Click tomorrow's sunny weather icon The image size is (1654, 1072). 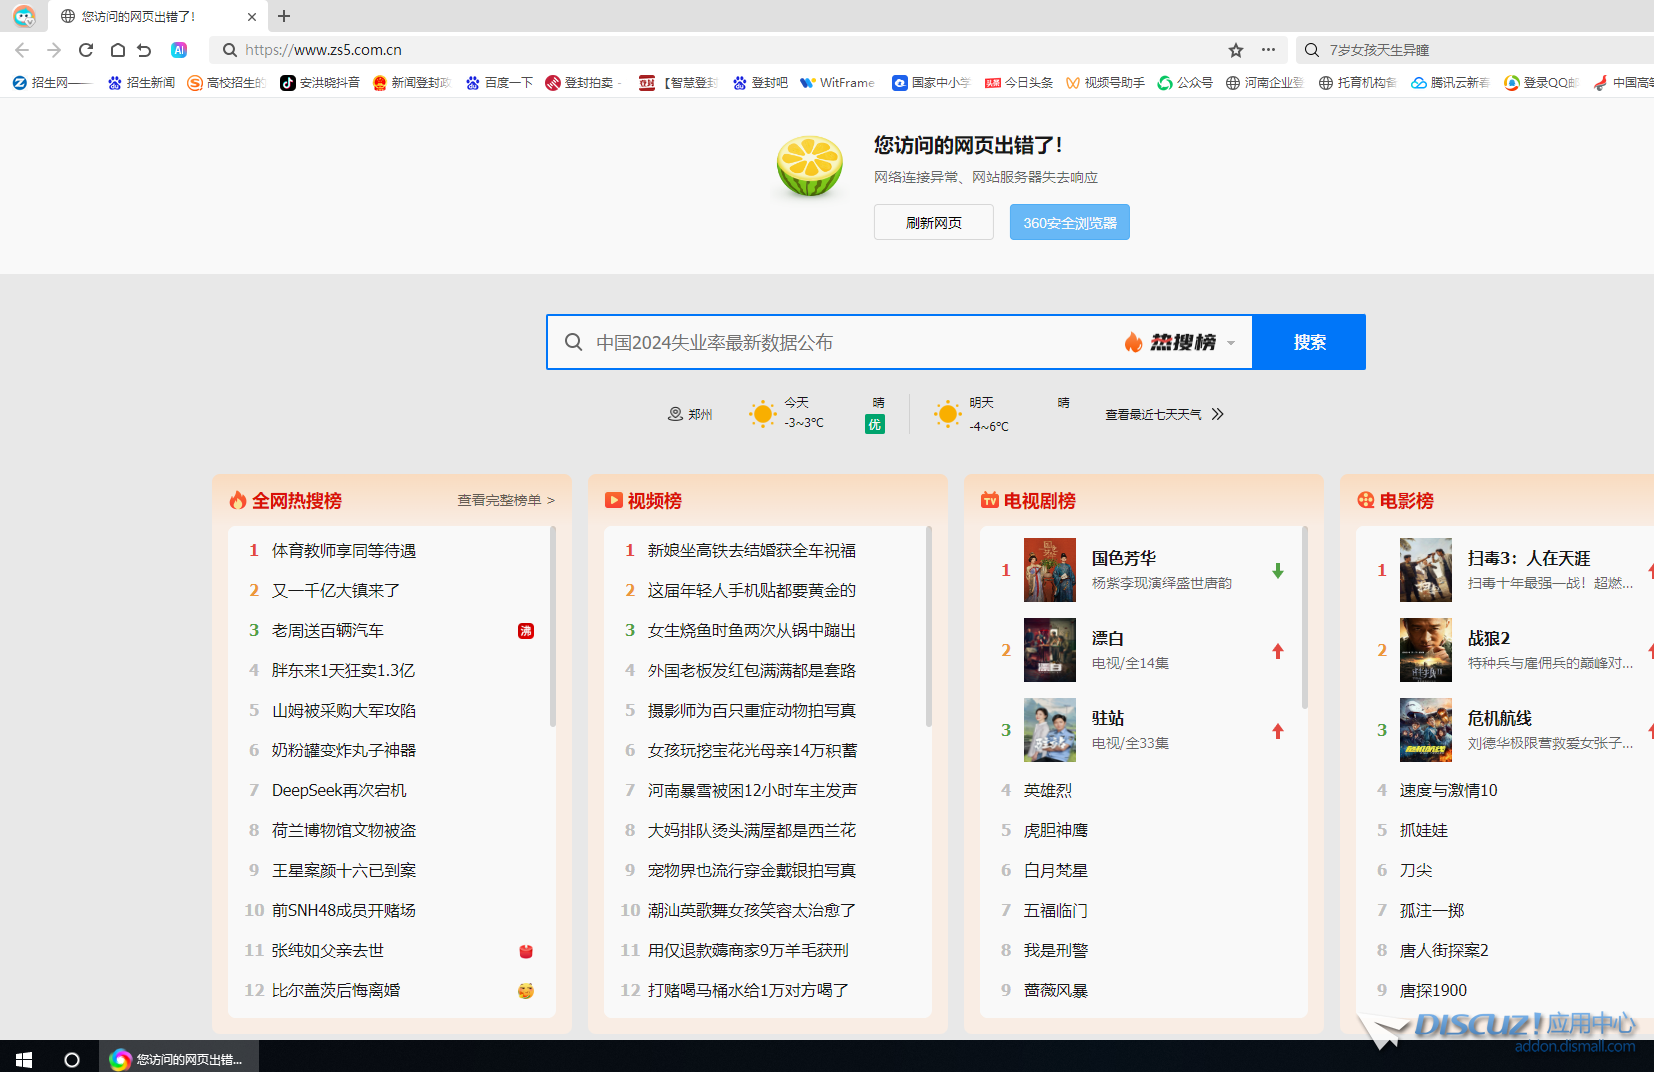947,414
